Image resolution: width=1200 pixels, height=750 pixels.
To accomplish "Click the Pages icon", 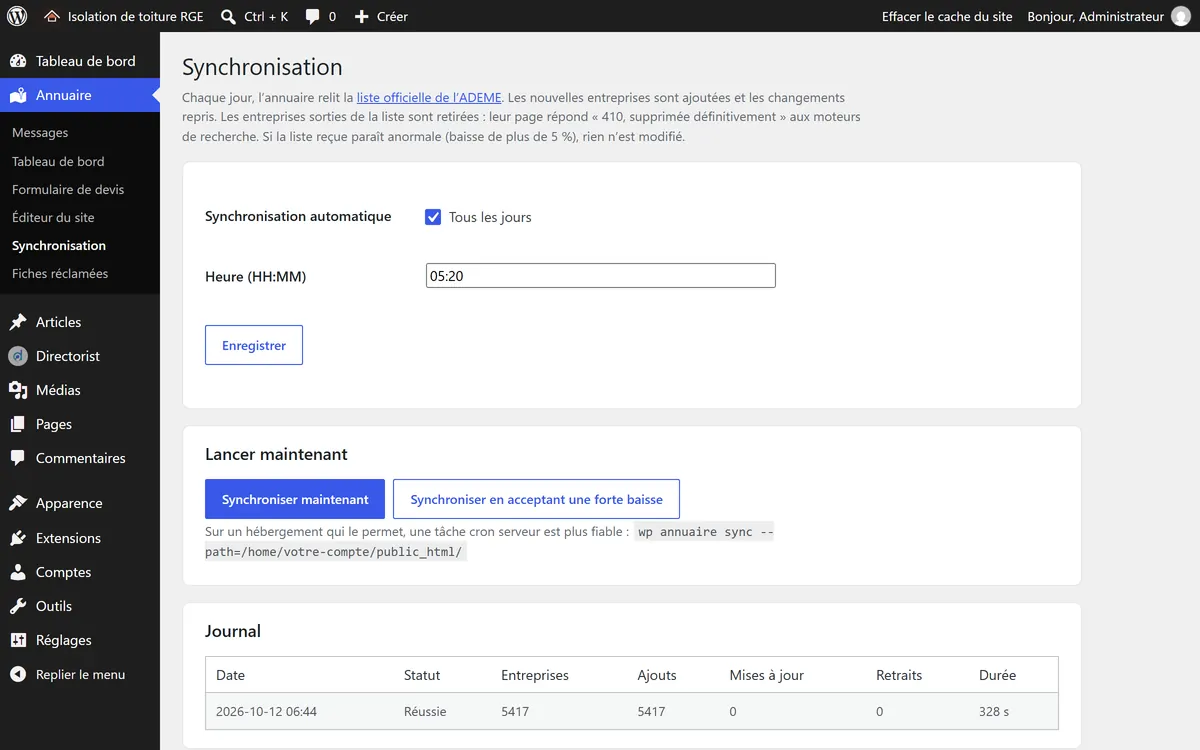I will [18, 424].
